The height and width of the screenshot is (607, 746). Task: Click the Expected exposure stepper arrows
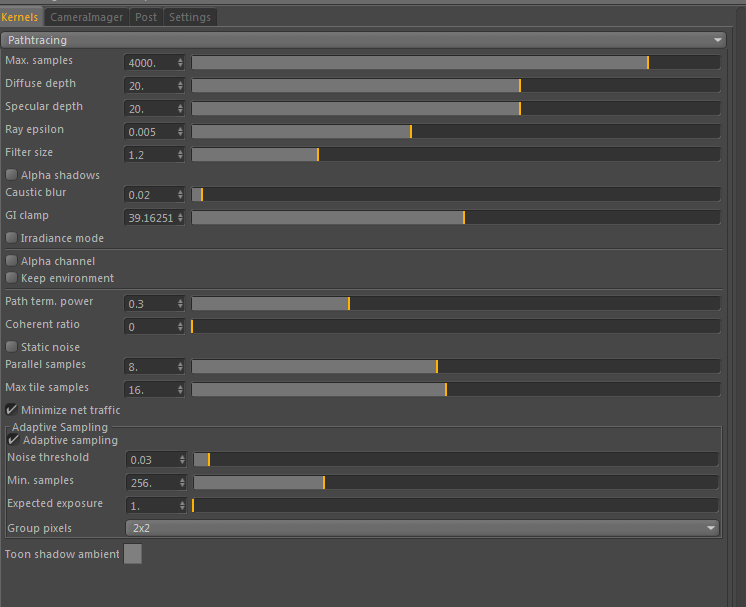182,505
